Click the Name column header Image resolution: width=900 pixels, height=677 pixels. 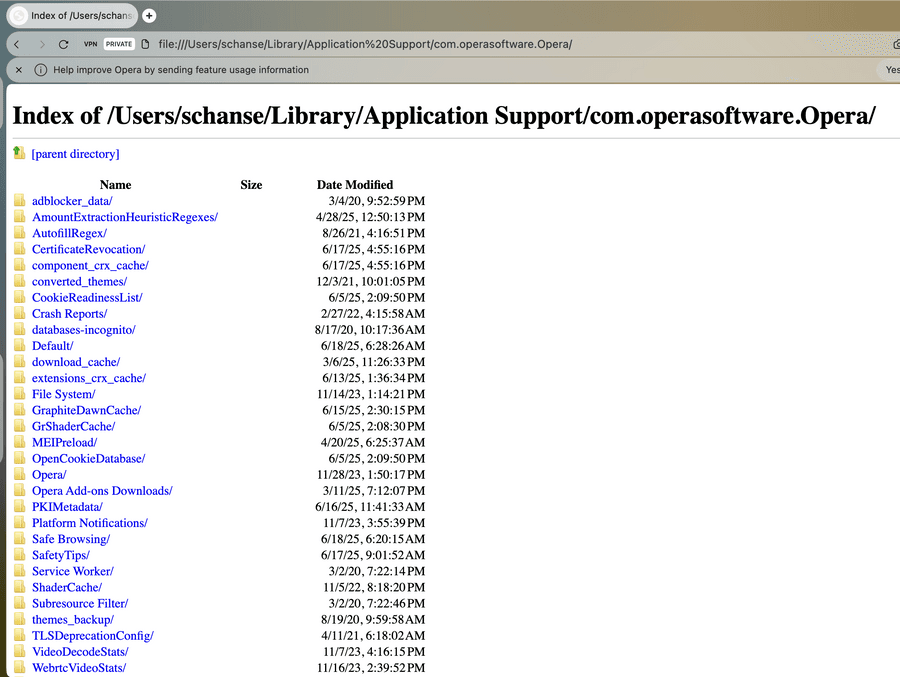click(115, 185)
